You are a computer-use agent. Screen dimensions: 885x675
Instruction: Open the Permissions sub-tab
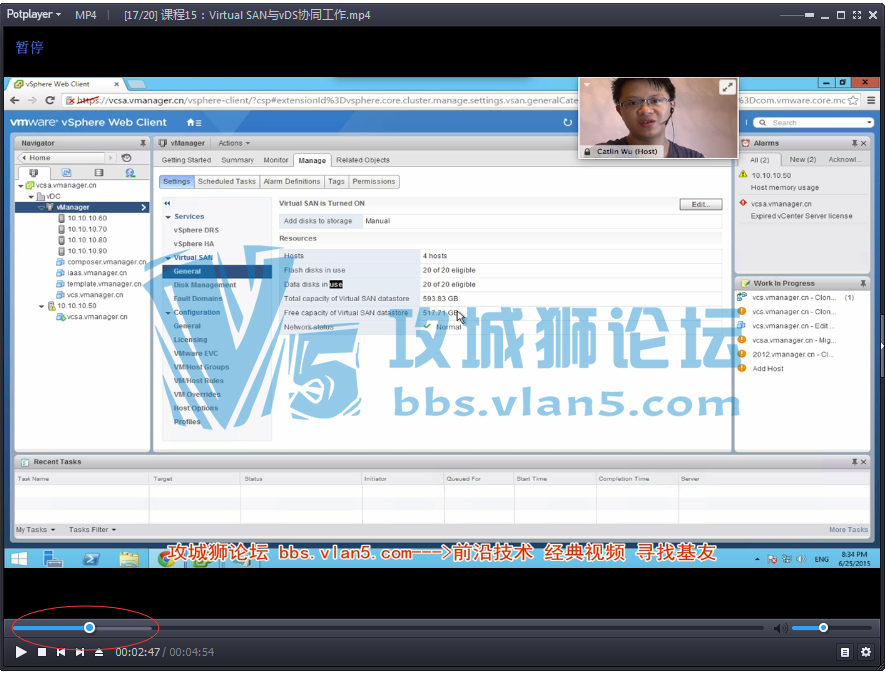tap(374, 181)
